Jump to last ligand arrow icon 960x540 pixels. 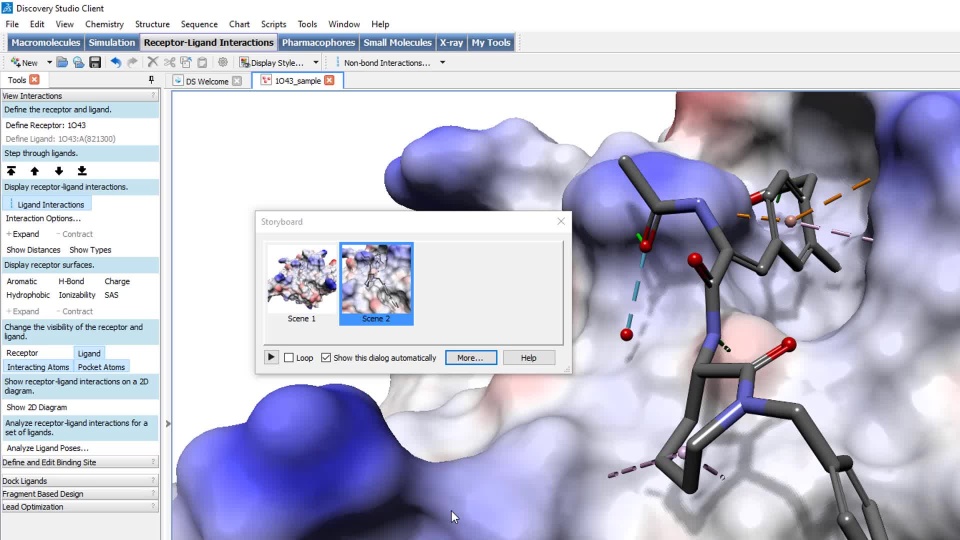click(82, 171)
